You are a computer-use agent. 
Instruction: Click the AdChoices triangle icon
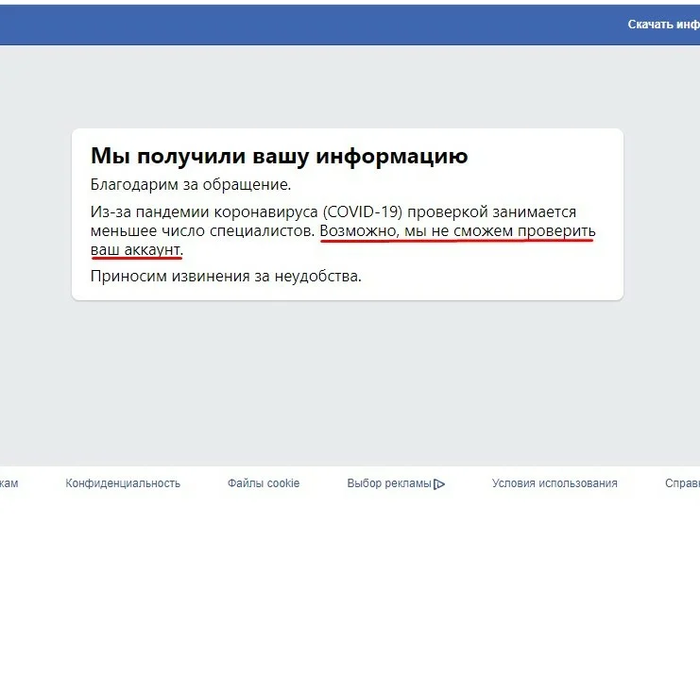[x=439, y=484]
